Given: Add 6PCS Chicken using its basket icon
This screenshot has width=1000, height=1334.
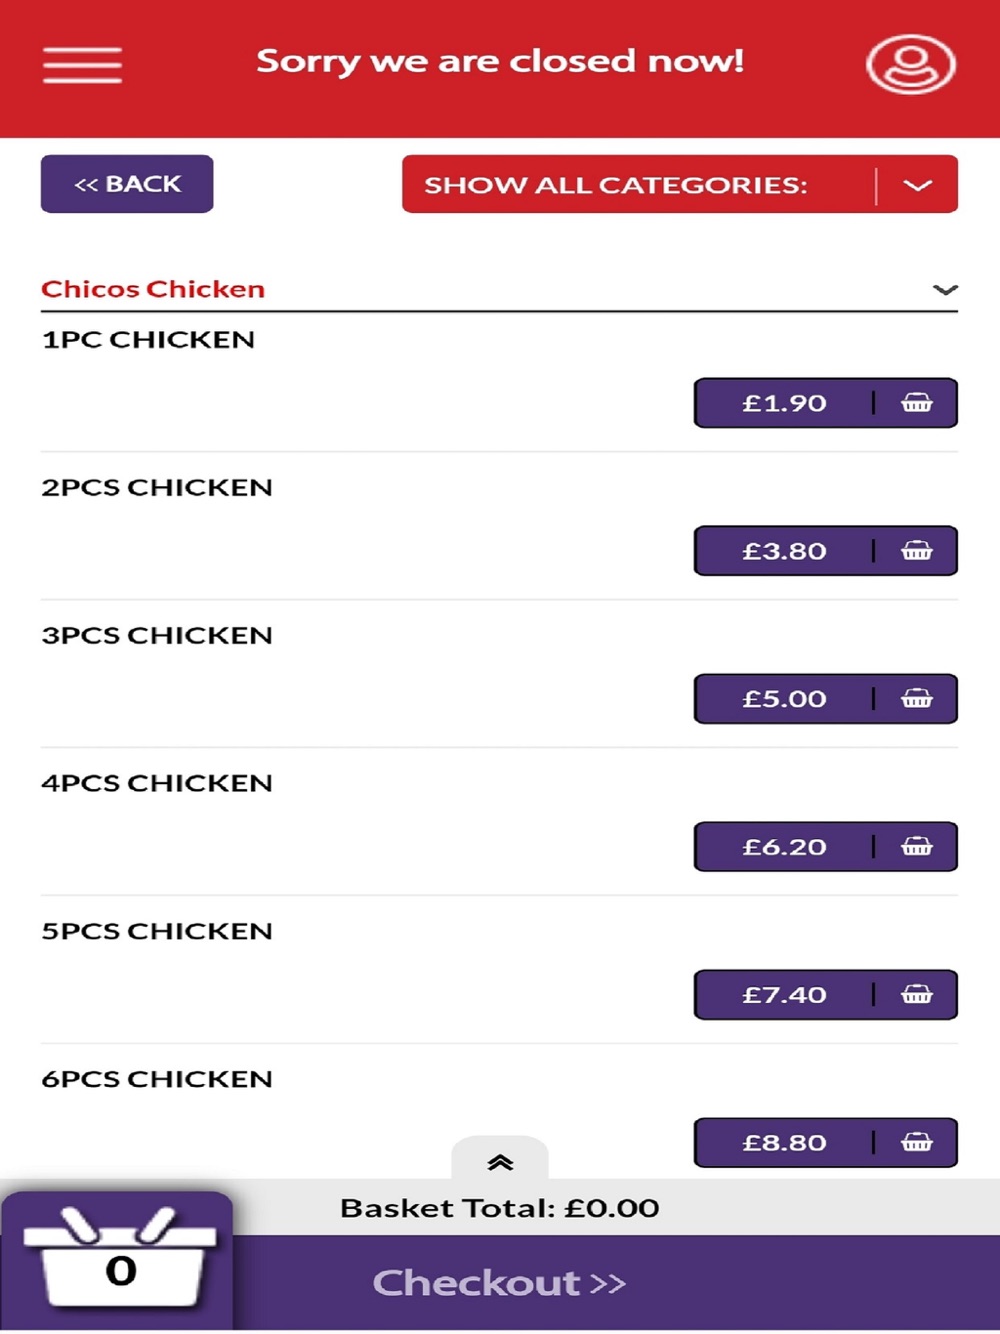Looking at the screenshot, I should (917, 1143).
